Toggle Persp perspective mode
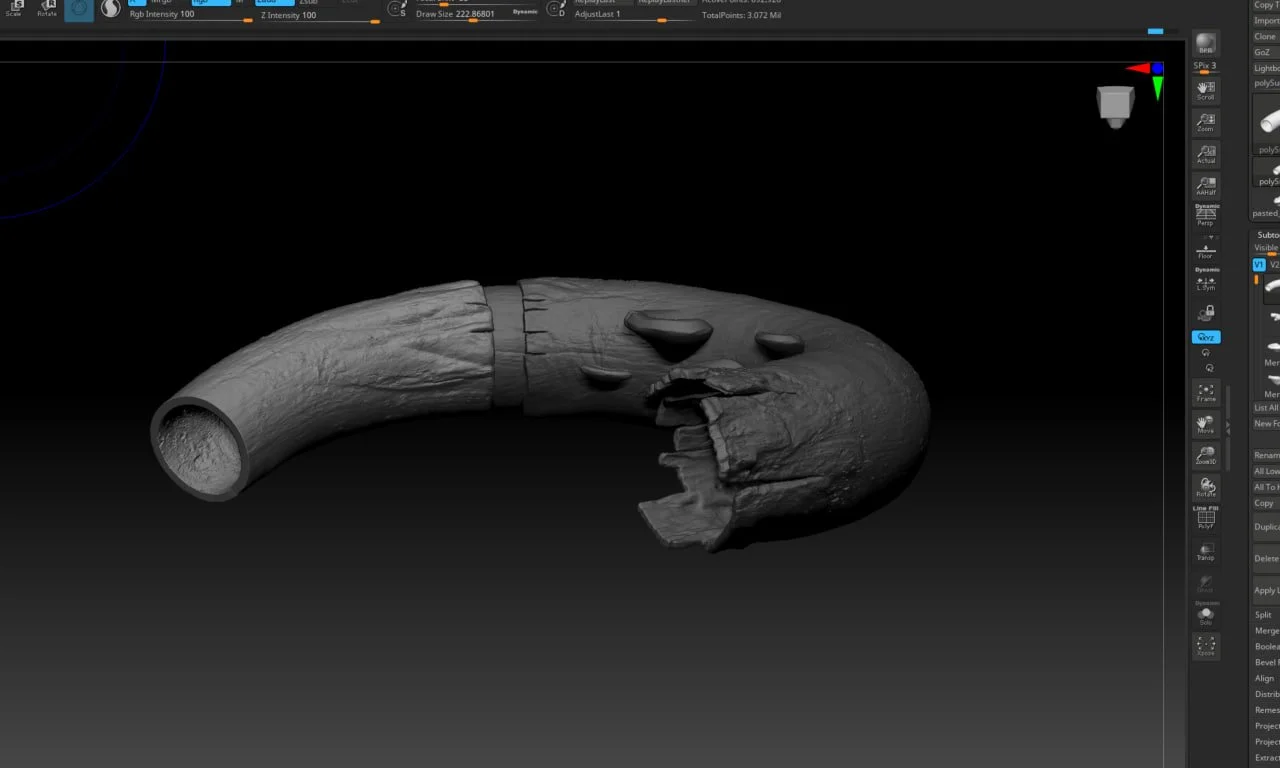 (1205, 215)
